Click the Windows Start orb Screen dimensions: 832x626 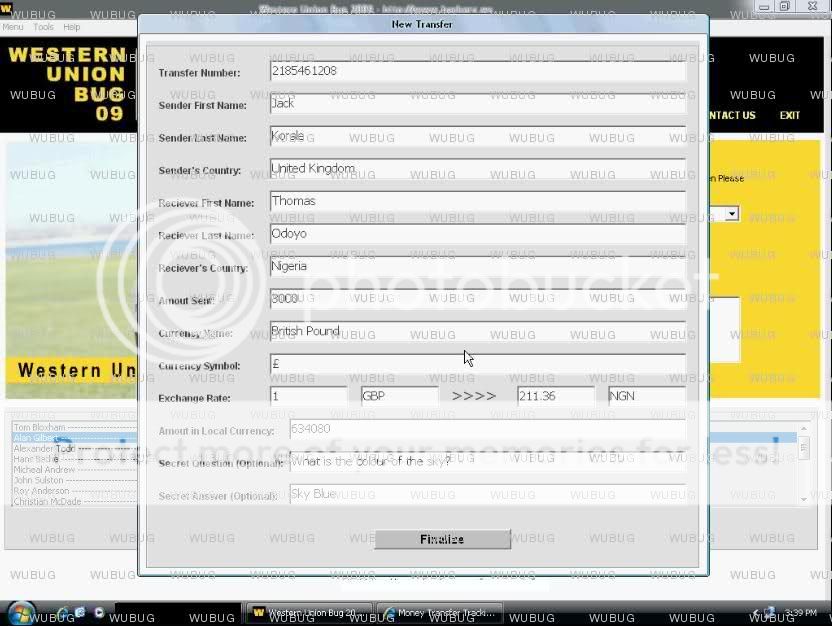pyautogui.click(x=19, y=611)
